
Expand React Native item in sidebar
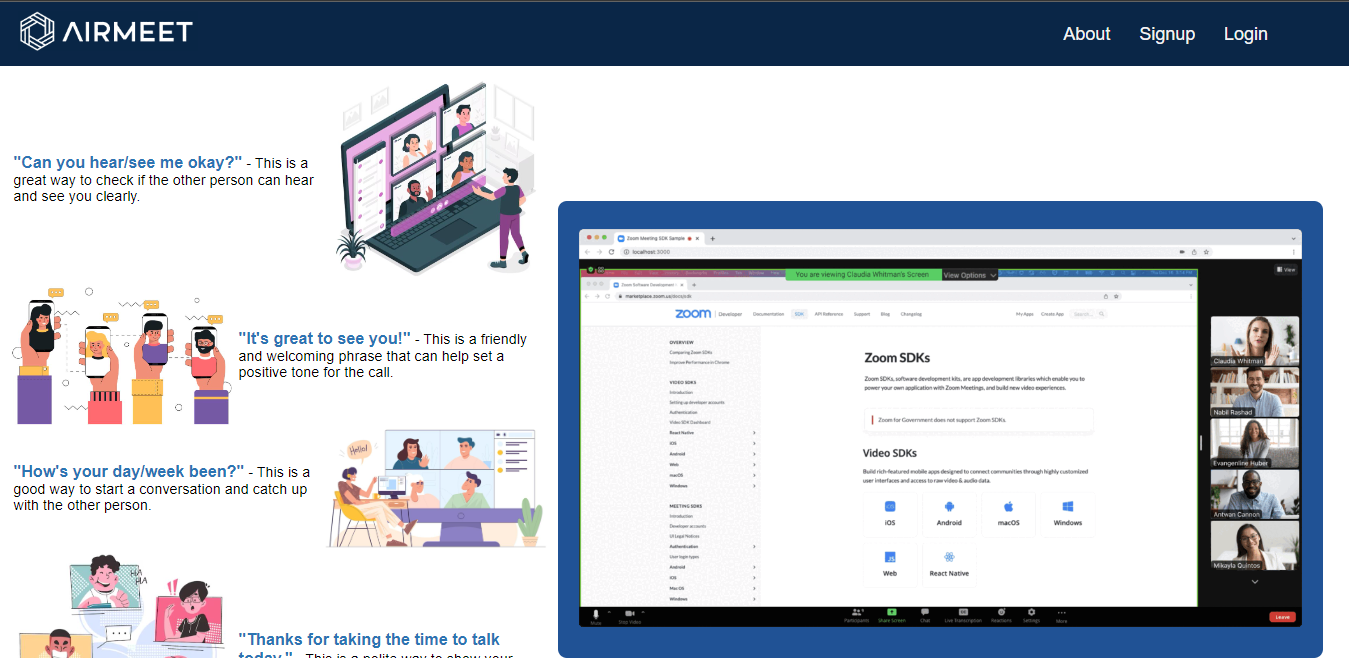coord(754,433)
